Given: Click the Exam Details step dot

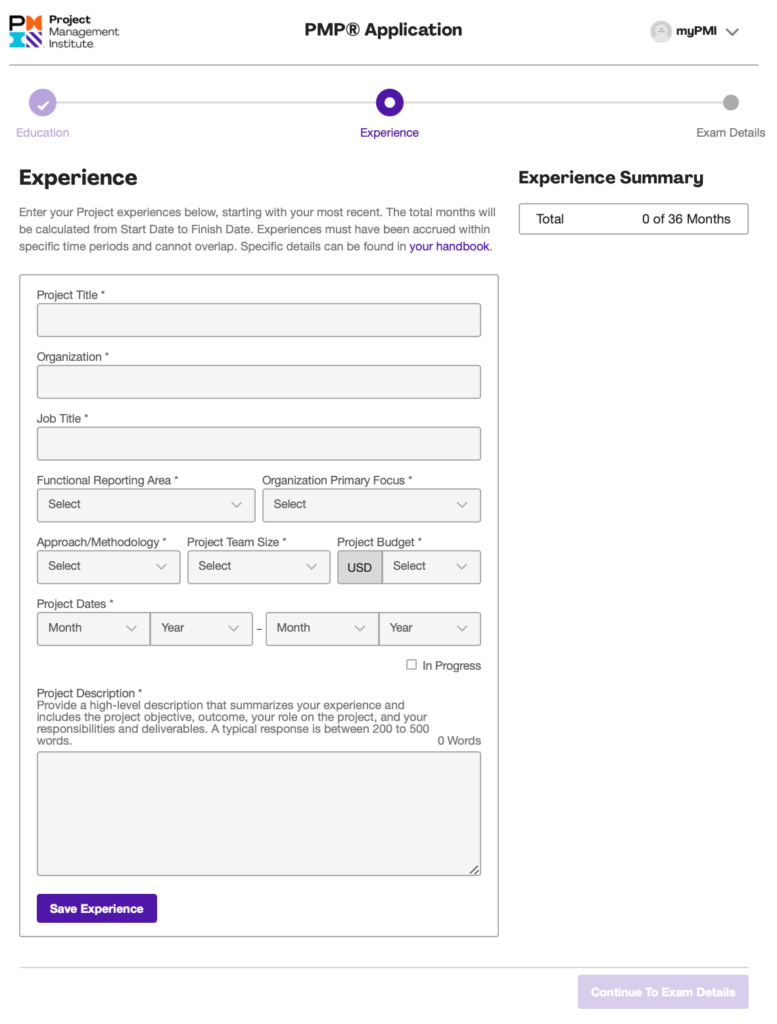Looking at the screenshot, I should 731,103.
